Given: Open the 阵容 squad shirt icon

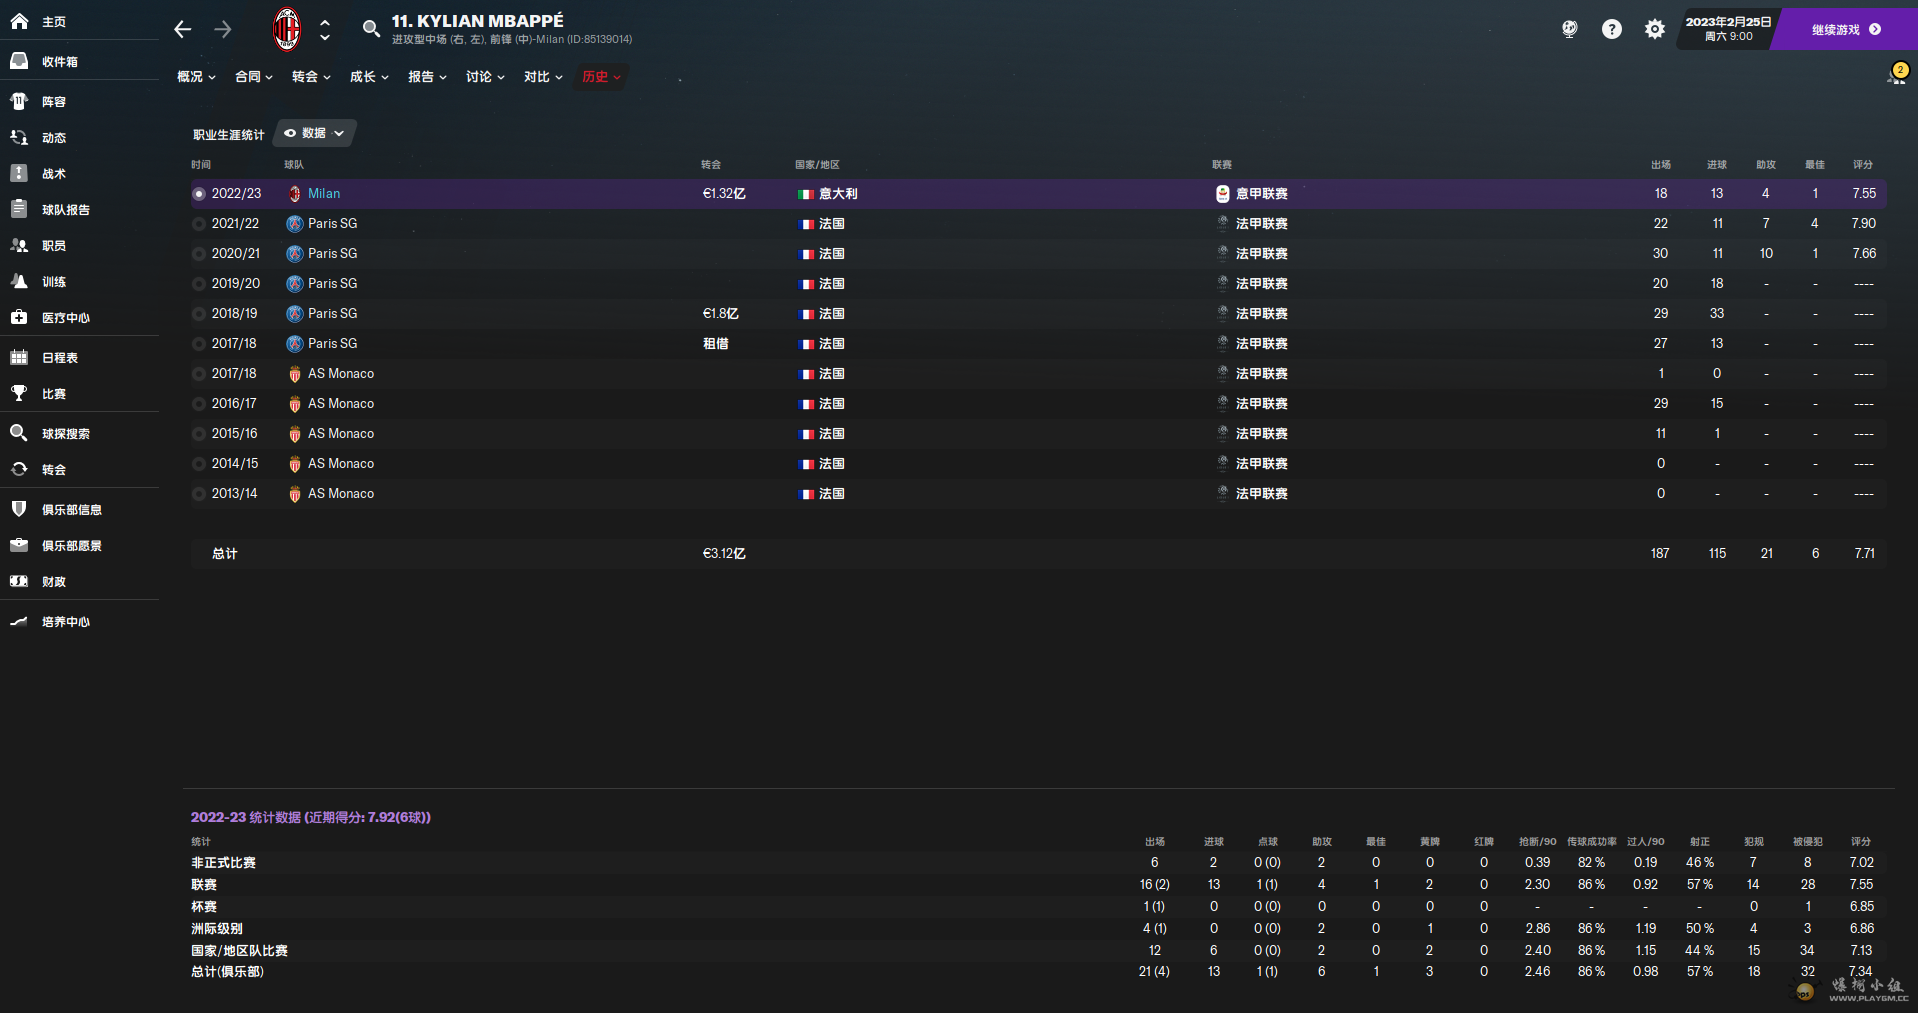Looking at the screenshot, I should pyautogui.click(x=19, y=101).
